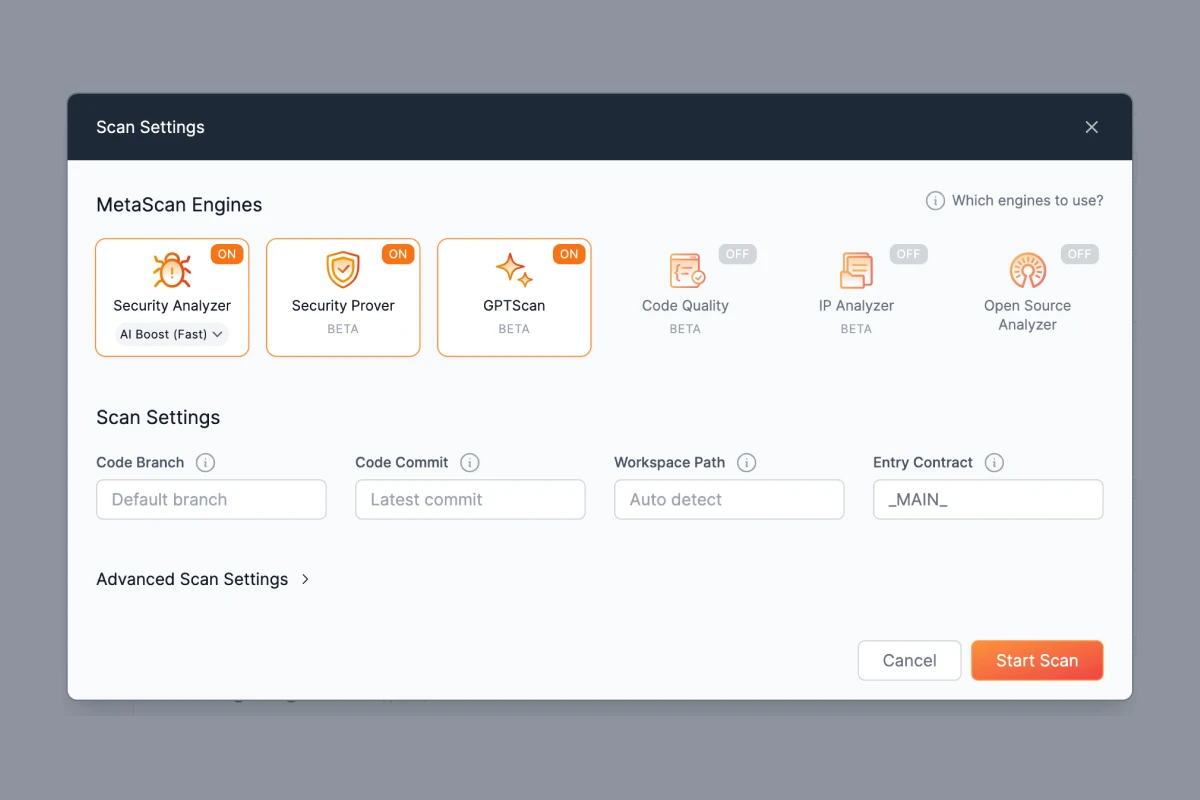Click Workspace Path info icon
The image size is (1200, 800).
click(746, 463)
